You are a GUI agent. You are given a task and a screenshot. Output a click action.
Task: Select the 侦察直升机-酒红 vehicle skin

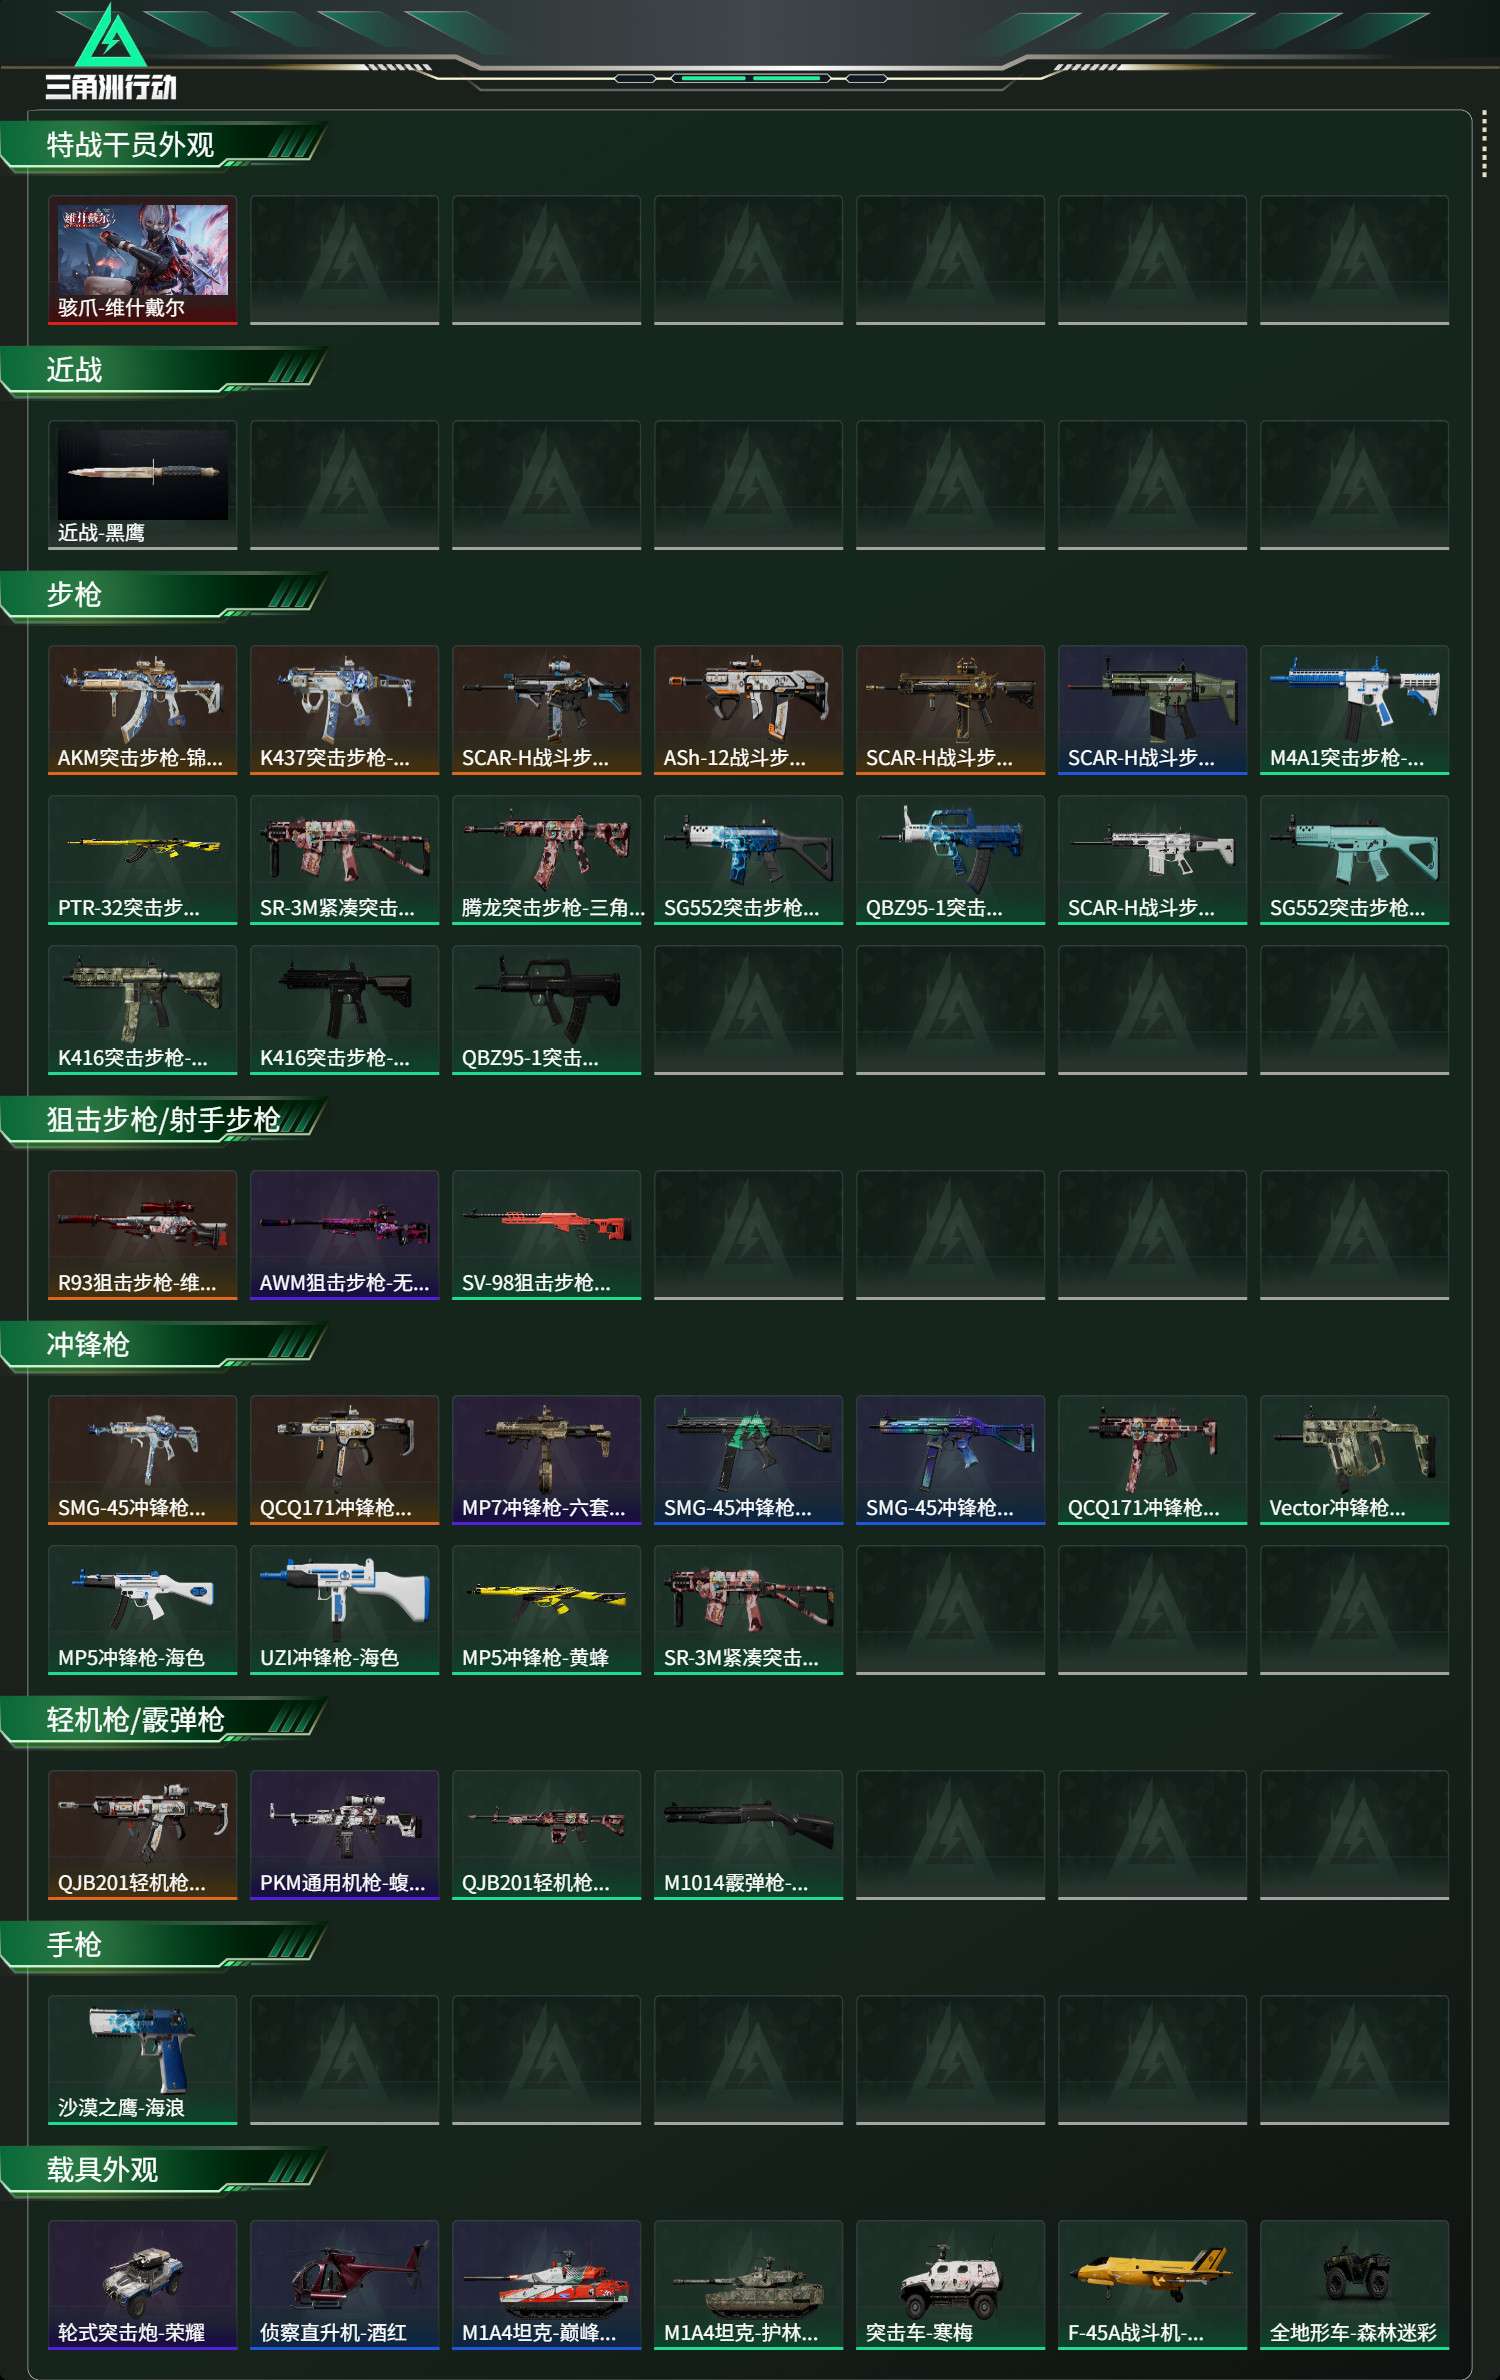coord(344,2285)
